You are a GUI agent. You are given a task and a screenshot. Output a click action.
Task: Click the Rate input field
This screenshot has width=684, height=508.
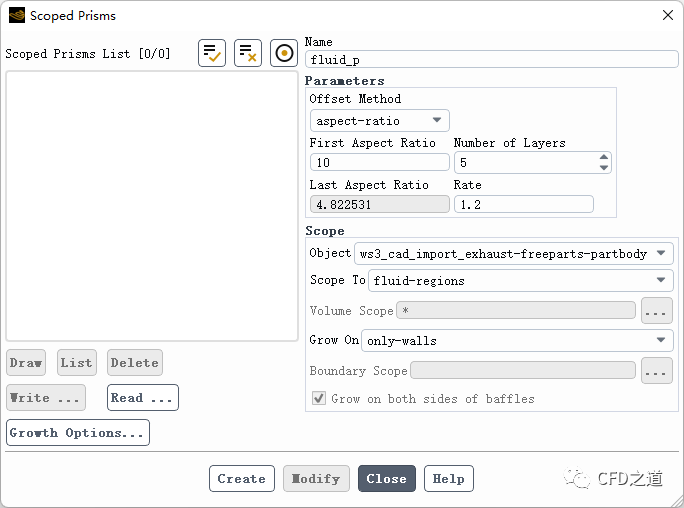pyautogui.click(x=523, y=204)
